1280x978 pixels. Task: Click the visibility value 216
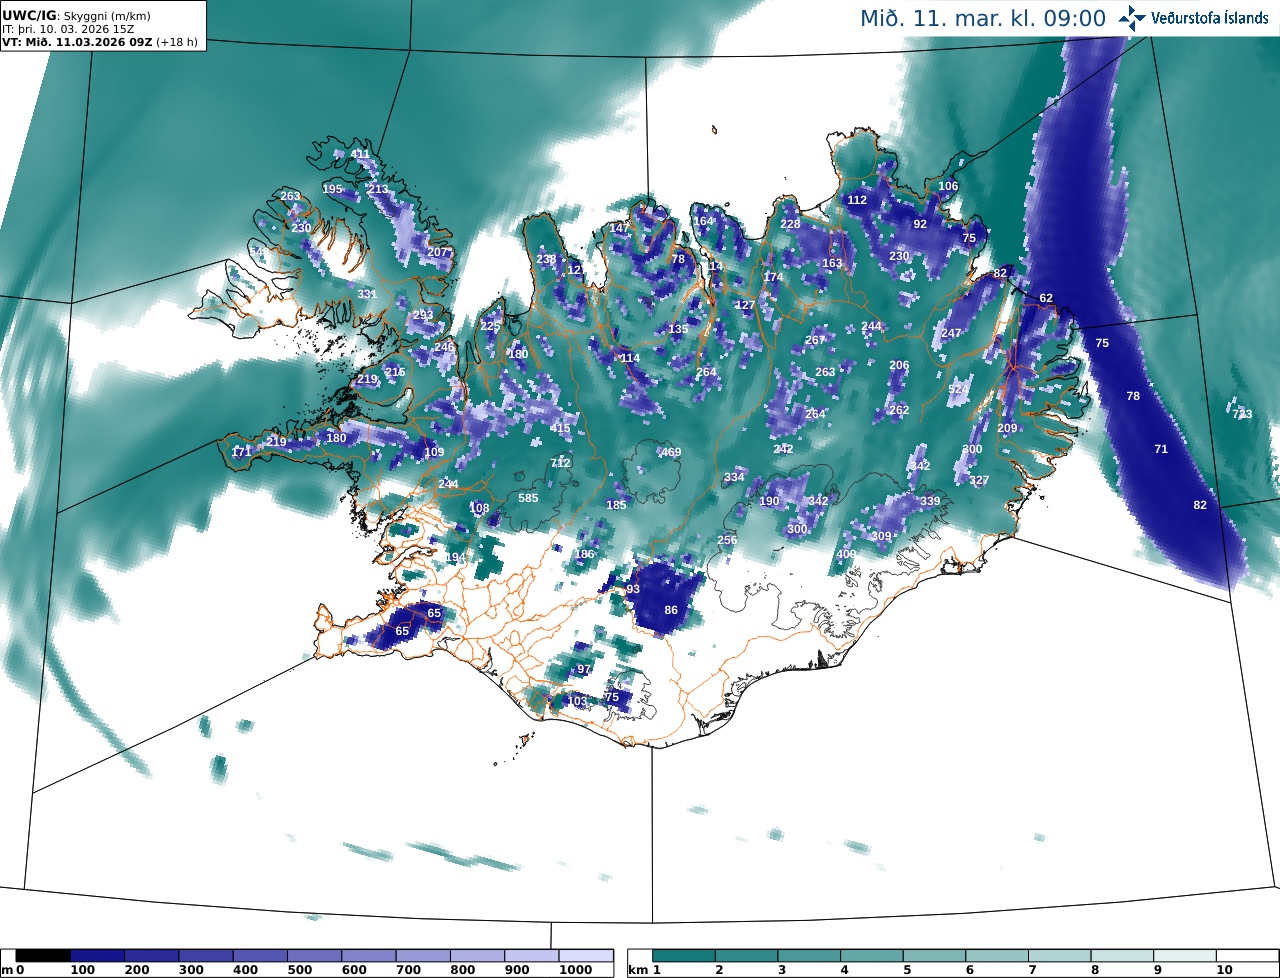point(395,372)
